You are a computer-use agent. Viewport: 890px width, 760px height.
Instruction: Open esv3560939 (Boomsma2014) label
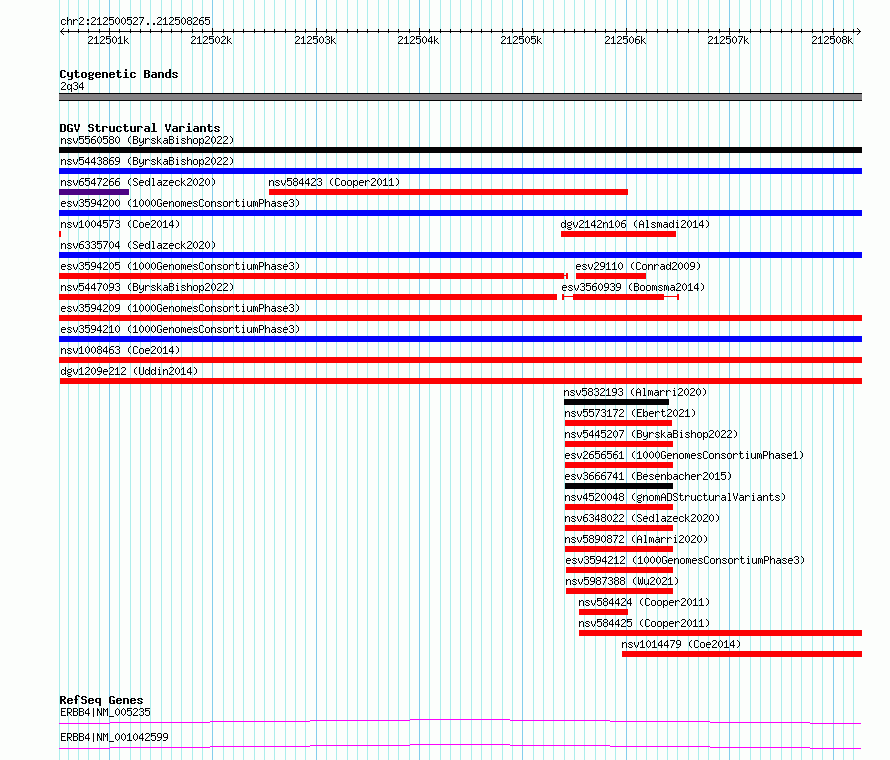[x=633, y=287]
